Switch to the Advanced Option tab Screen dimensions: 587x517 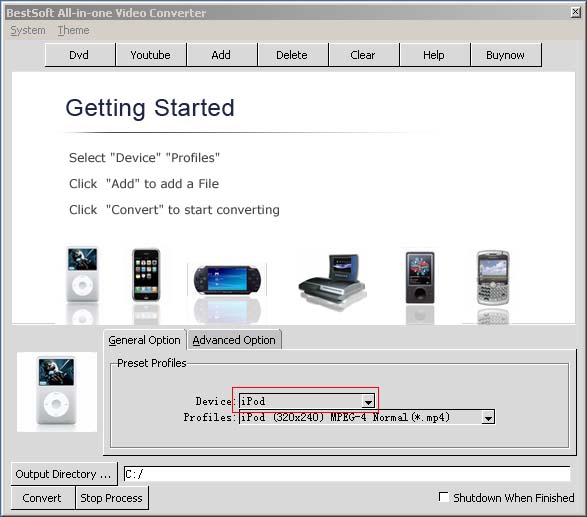(234, 340)
